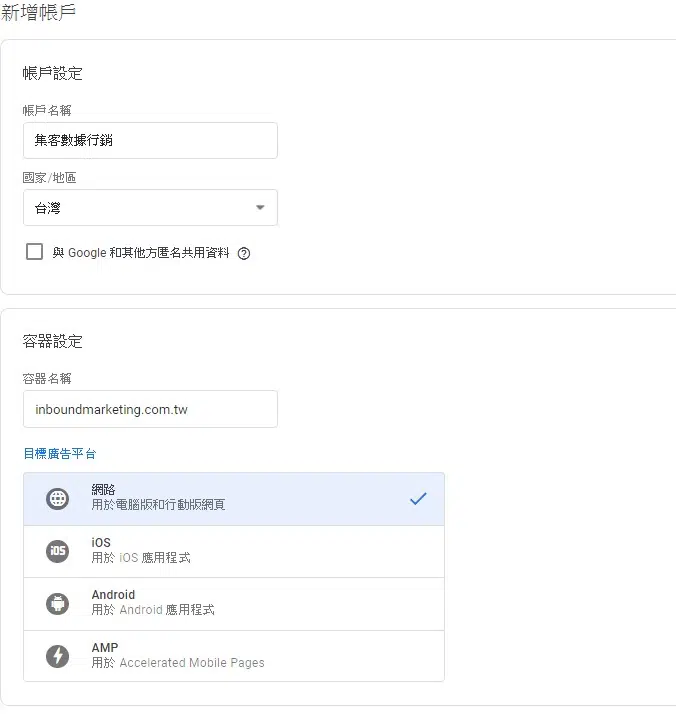The image size is (676, 716).
Task: Select the AMP target platform option
Action: pos(234,656)
